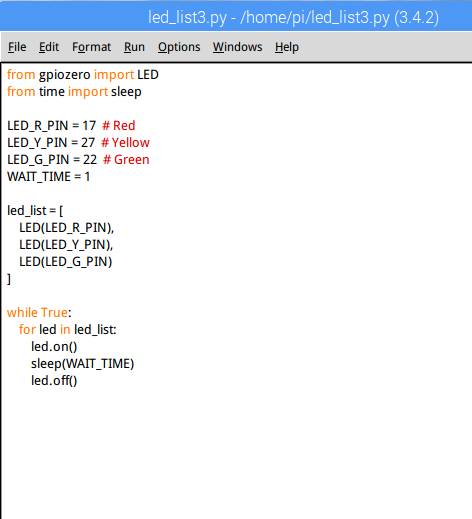The width and height of the screenshot is (472, 519).
Task: Click the '# Green' comment
Action: coord(126,160)
